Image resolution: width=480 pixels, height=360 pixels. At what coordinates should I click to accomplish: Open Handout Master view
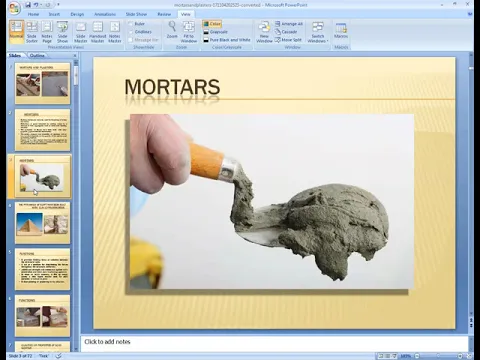[x=98, y=32]
